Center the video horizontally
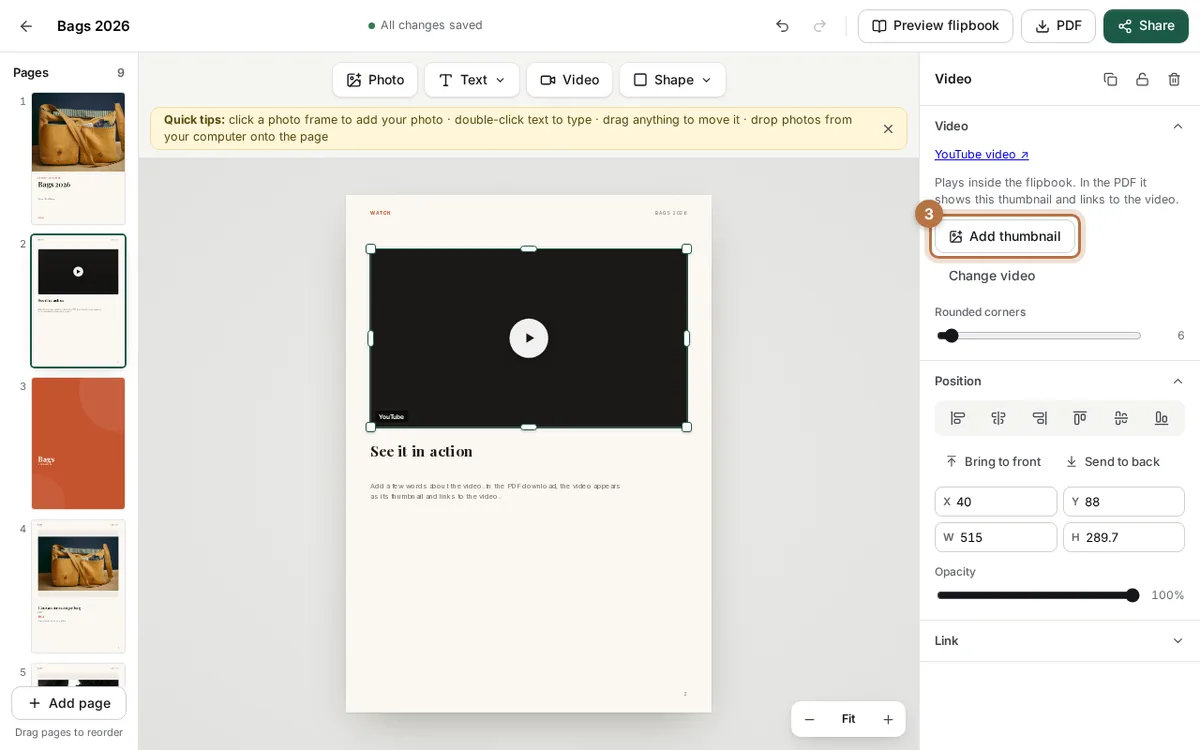This screenshot has height=750, width=1200. tap(998, 418)
